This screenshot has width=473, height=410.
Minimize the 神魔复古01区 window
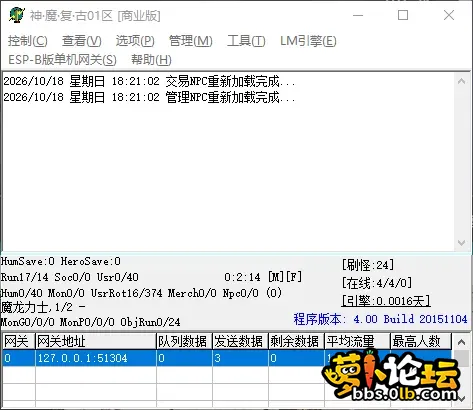358,15
